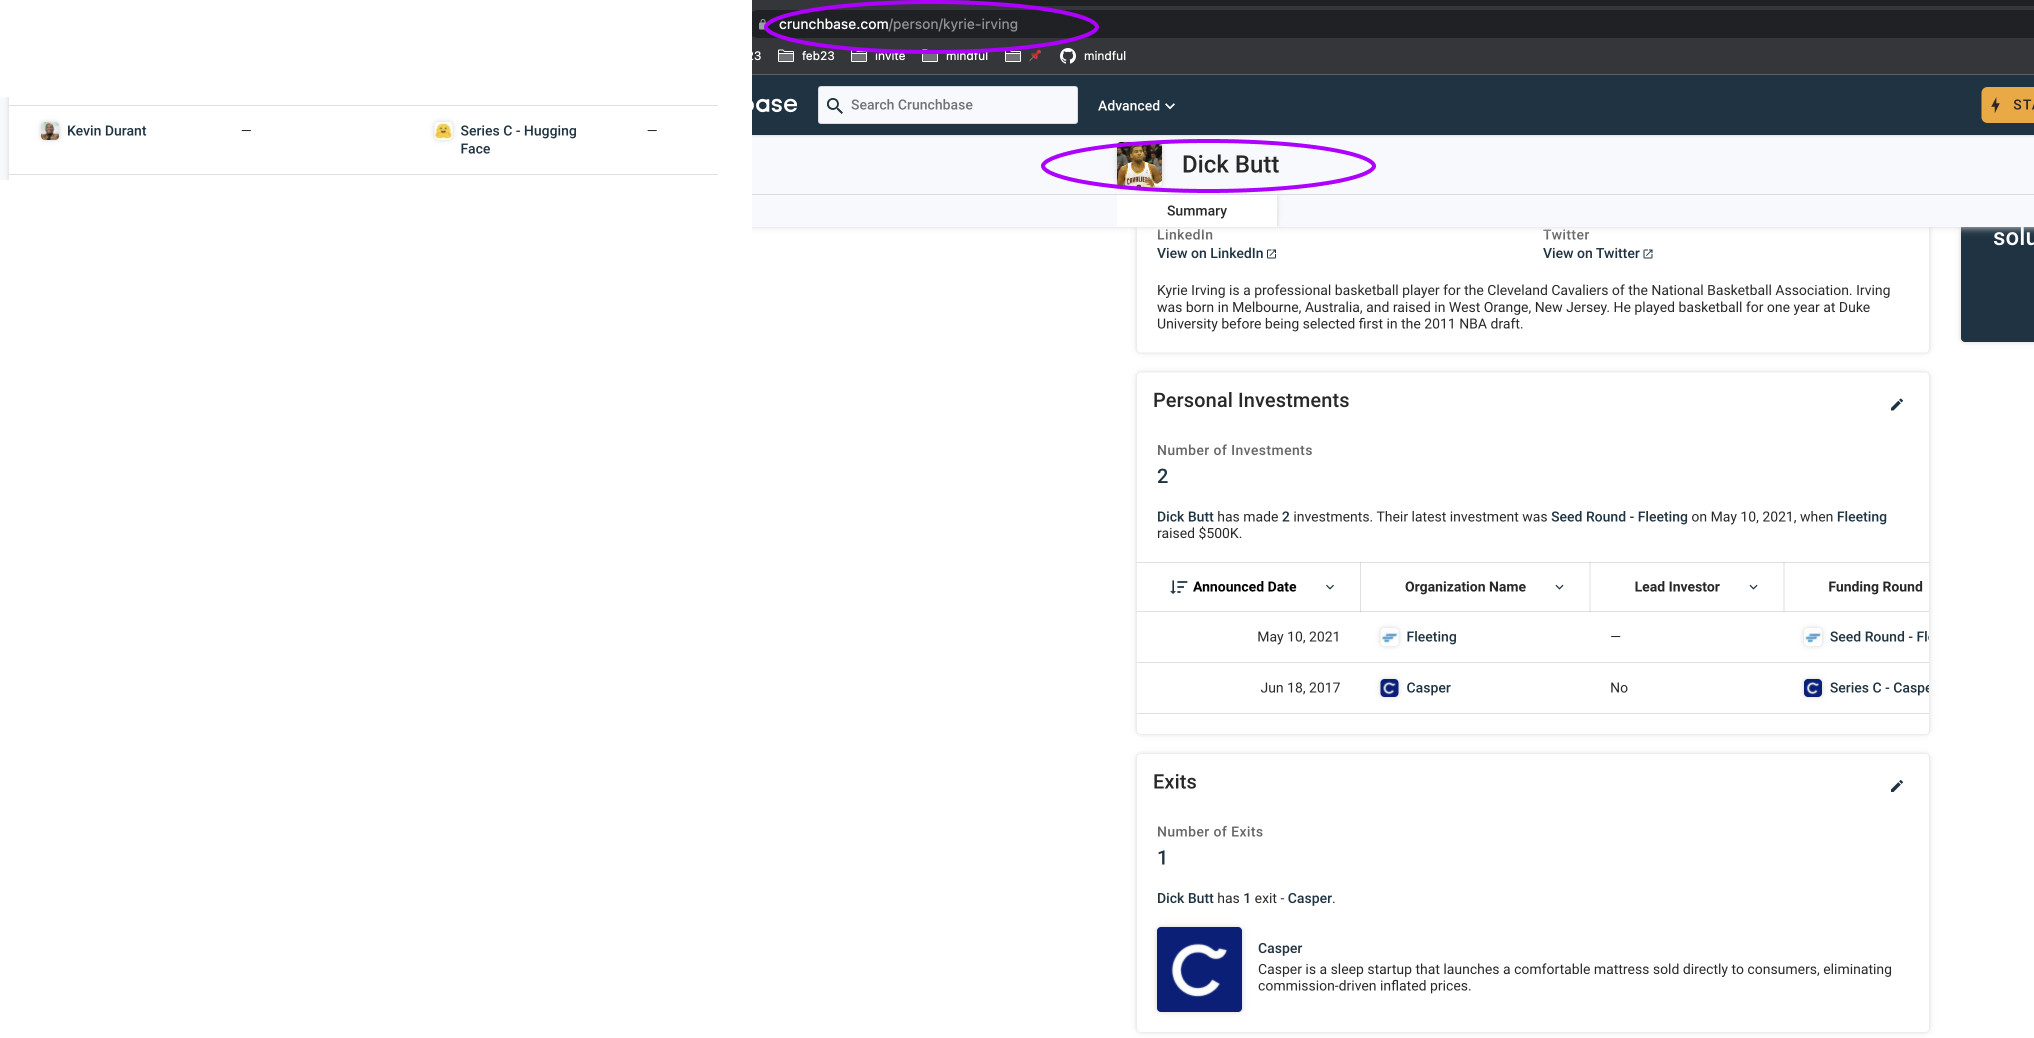This screenshot has height=1038, width=2034.
Task: Click the browser address bar URL
Action: click(898, 24)
